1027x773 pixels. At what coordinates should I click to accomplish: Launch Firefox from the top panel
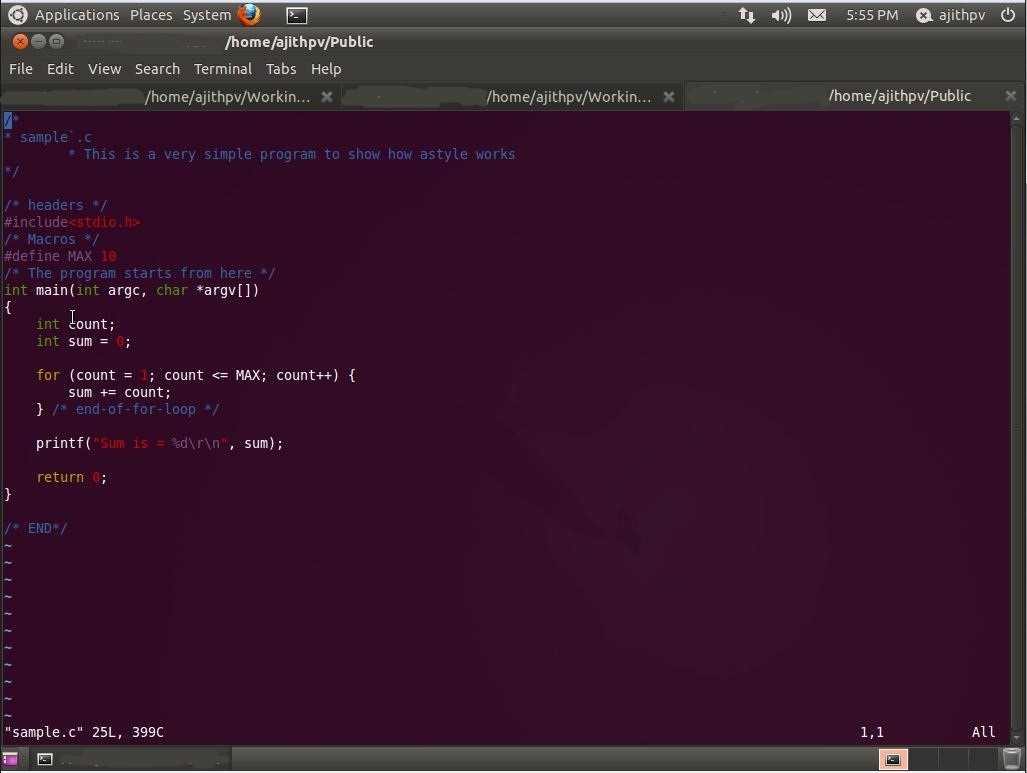pyautogui.click(x=248, y=14)
